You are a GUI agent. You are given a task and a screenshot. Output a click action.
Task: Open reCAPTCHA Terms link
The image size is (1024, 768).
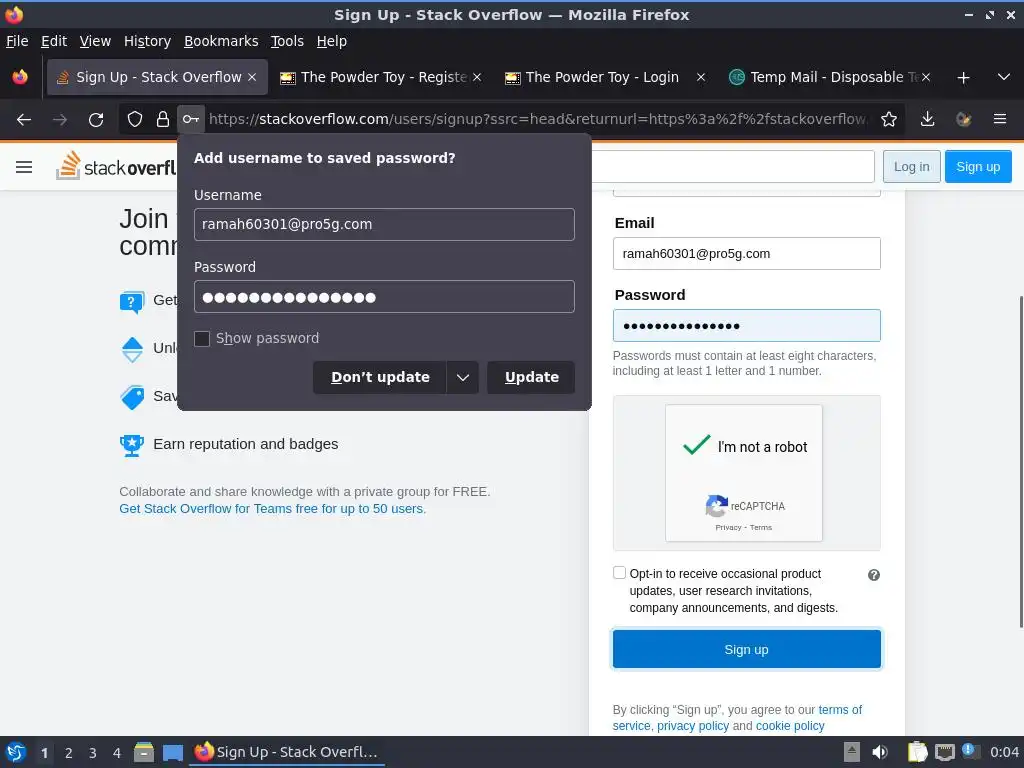point(761,528)
